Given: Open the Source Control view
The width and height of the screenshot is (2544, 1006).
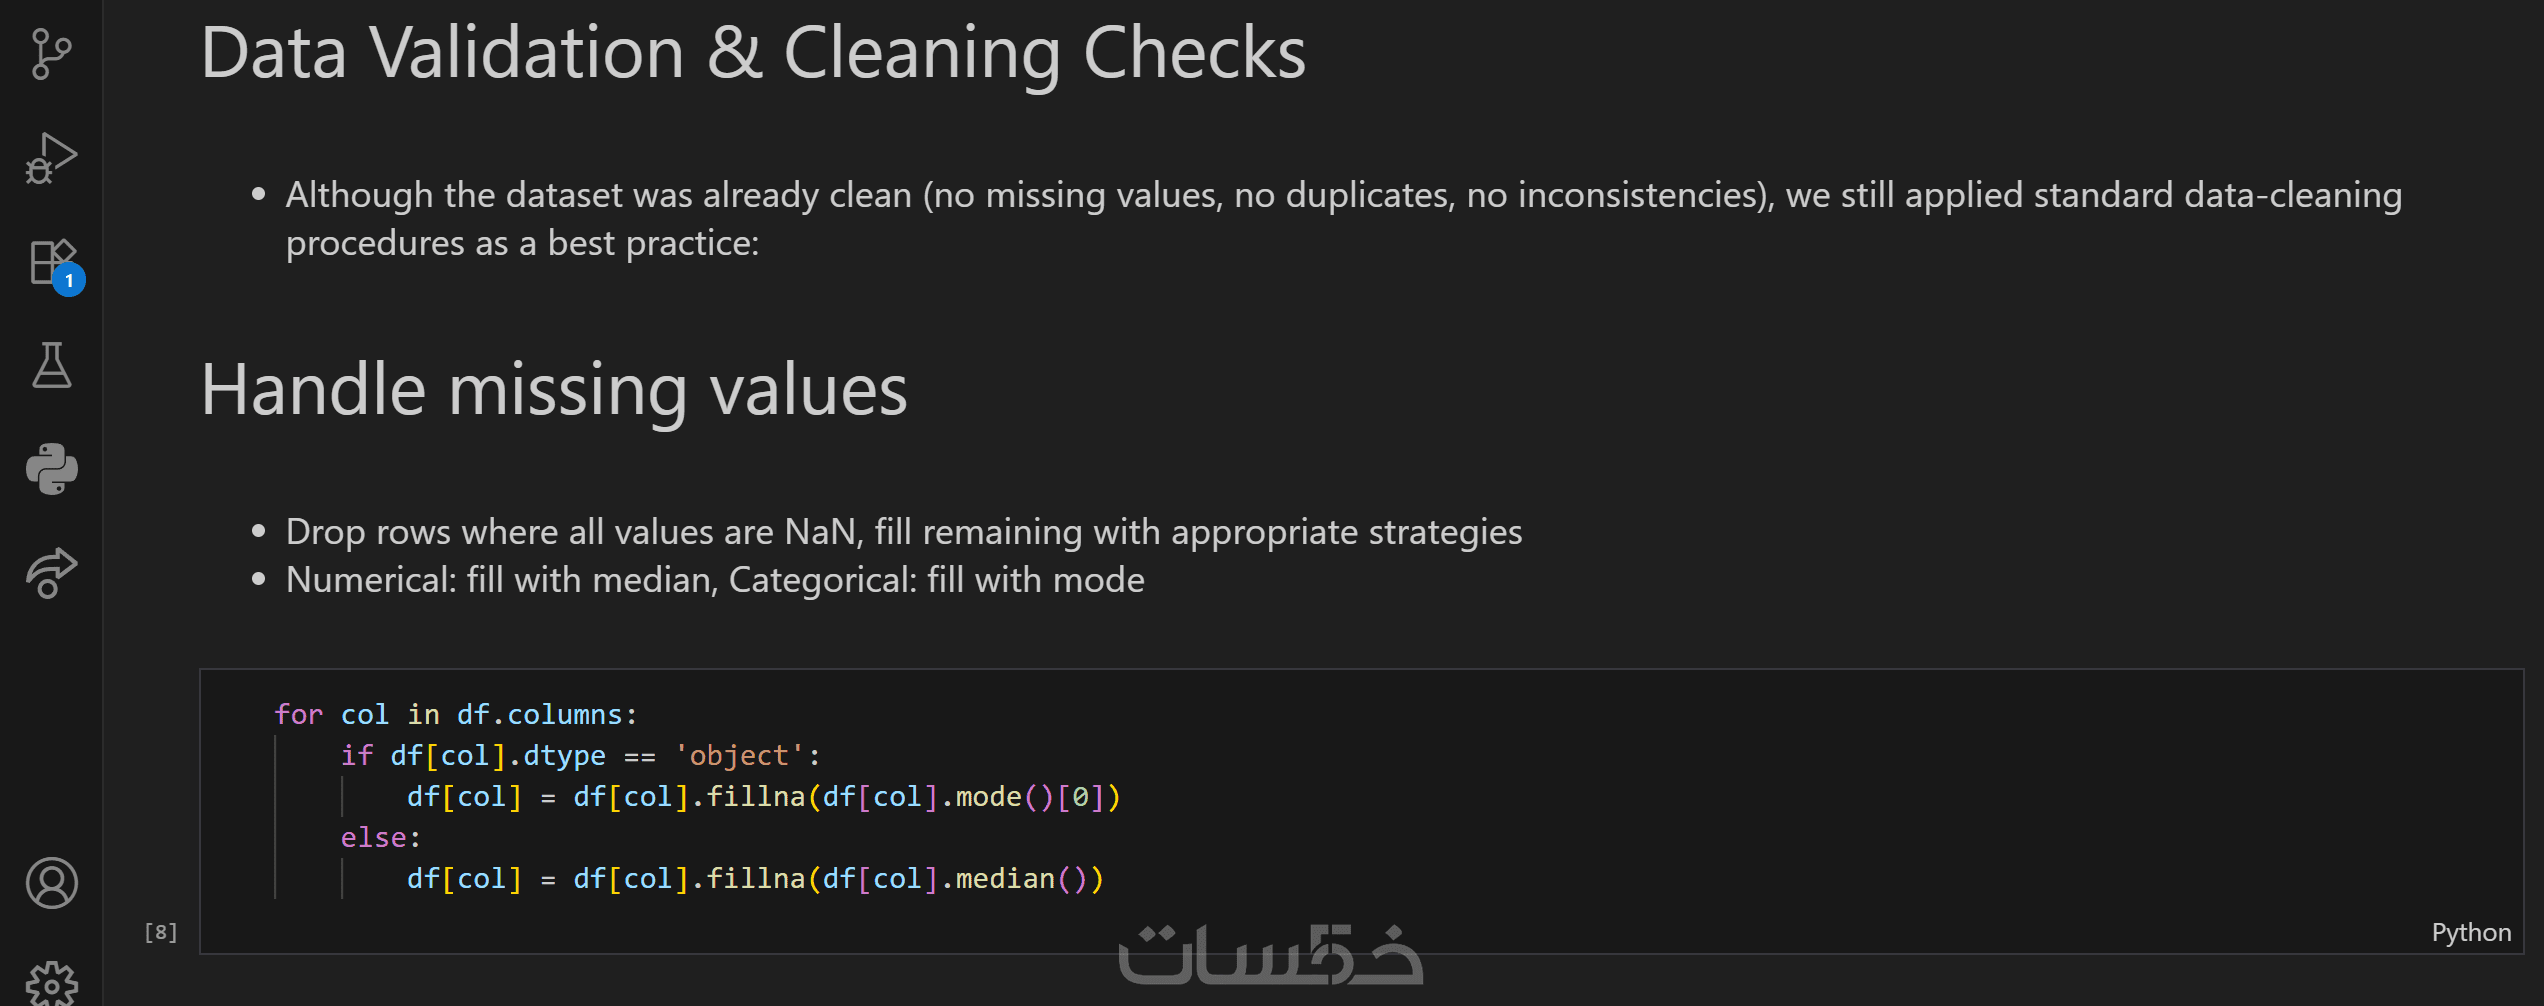Looking at the screenshot, I should coord(51,54).
